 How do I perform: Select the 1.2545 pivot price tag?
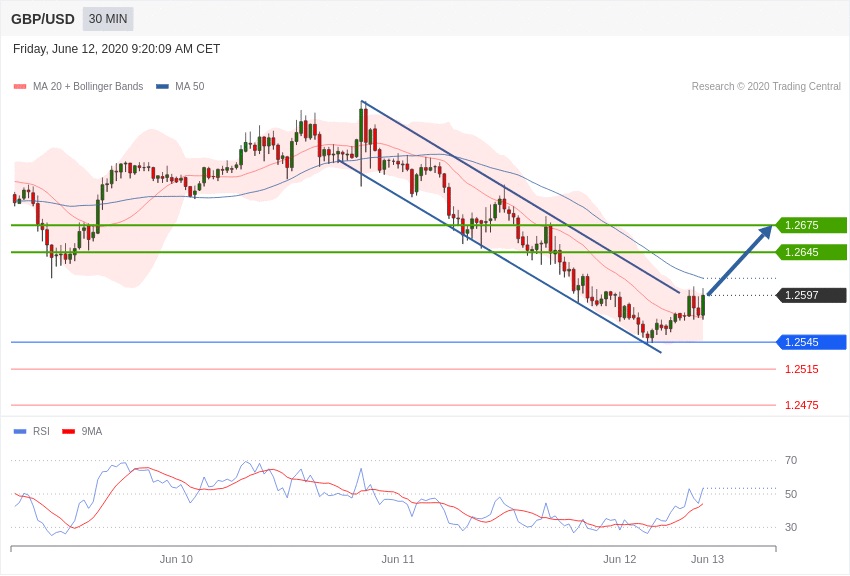[811, 342]
